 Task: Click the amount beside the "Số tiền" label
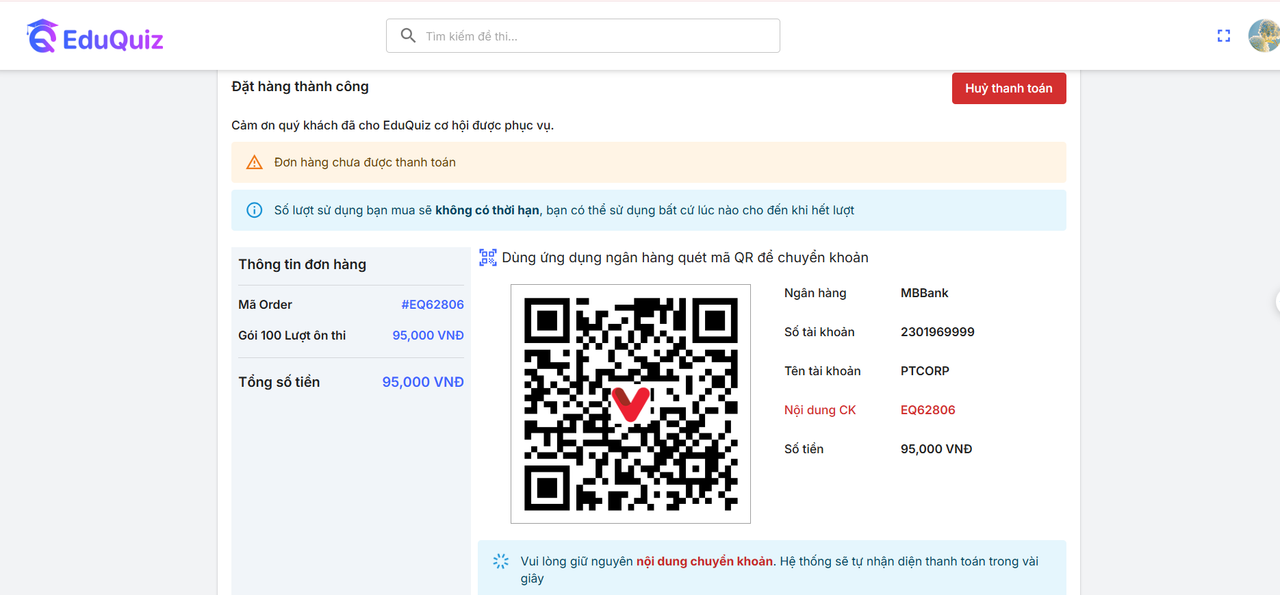(936, 449)
